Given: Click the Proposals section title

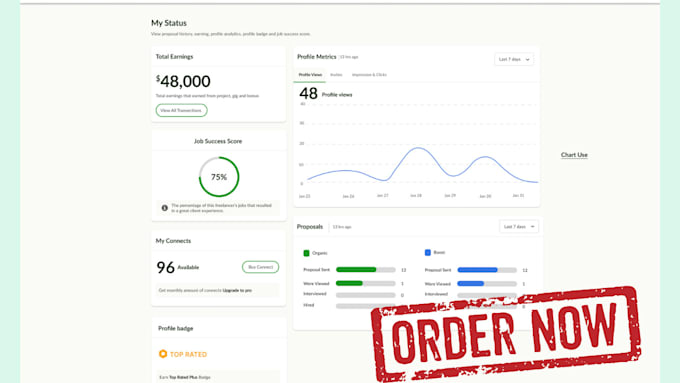Looking at the screenshot, I should pos(310,226).
